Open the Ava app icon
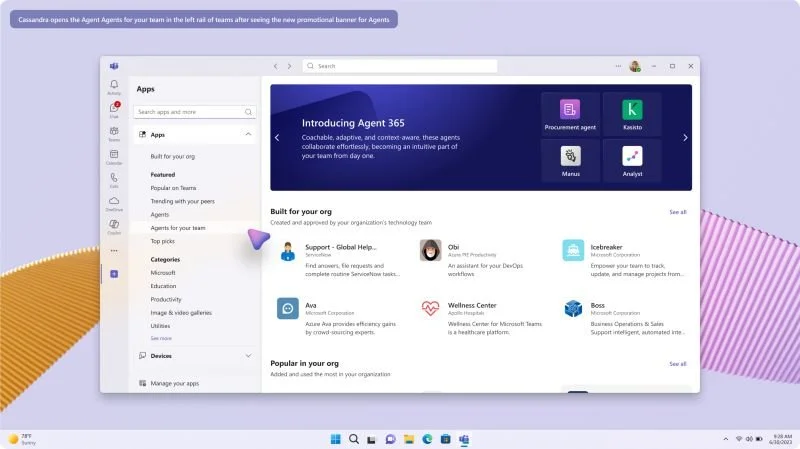800x449 pixels. click(x=288, y=309)
